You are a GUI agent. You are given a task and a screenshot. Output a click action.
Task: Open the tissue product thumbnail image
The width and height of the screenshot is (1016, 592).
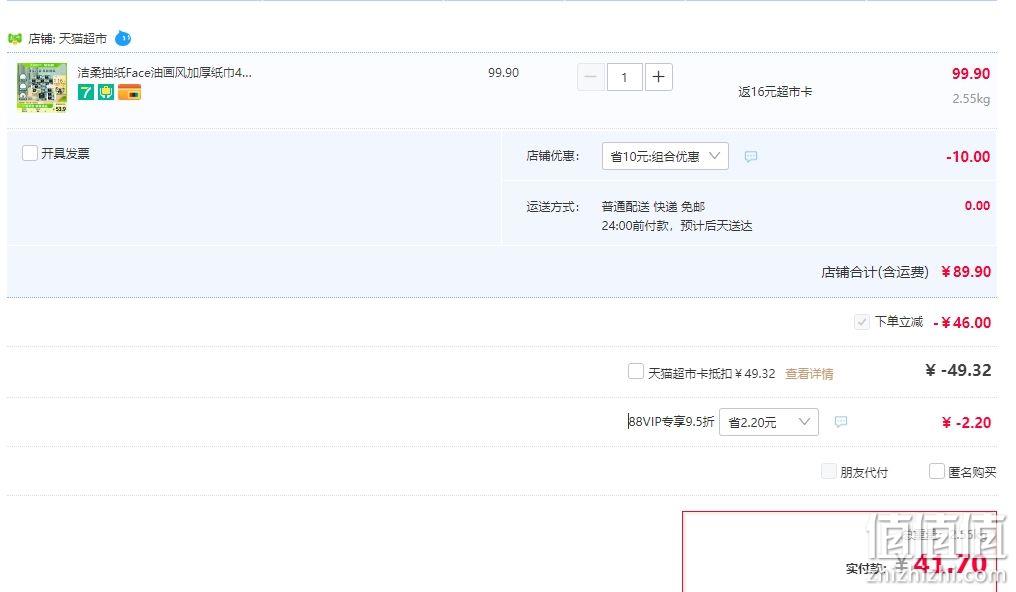click(42, 87)
